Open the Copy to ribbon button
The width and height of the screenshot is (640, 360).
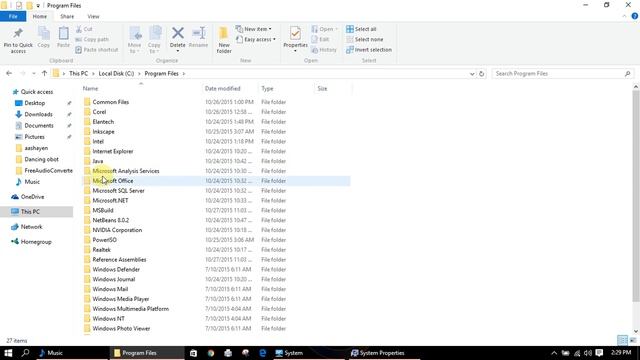[x=154, y=40]
